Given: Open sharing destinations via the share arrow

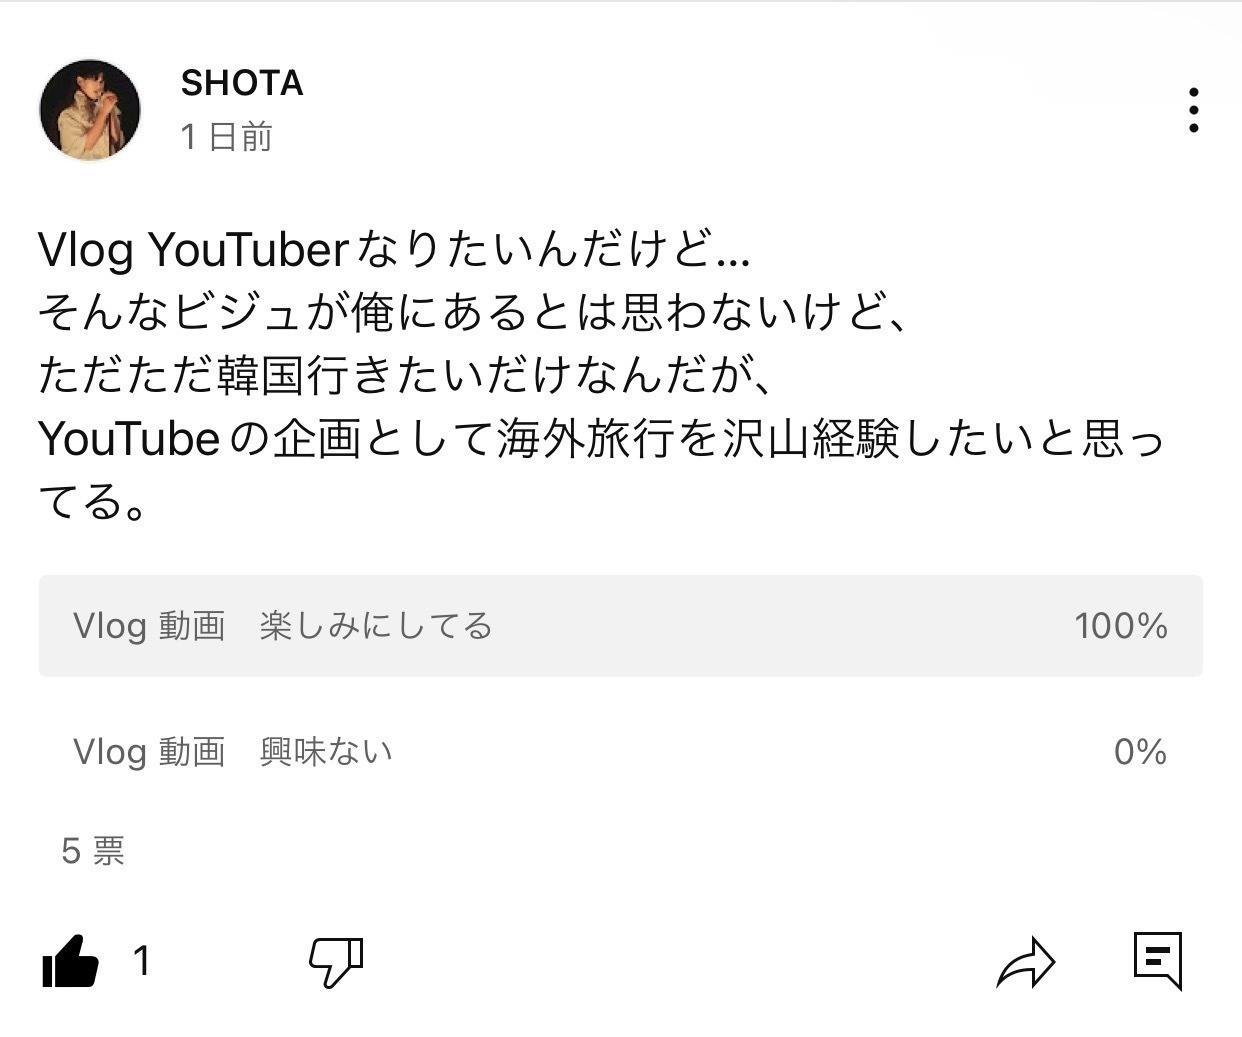Looking at the screenshot, I should pyautogui.click(x=1028, y=963).
